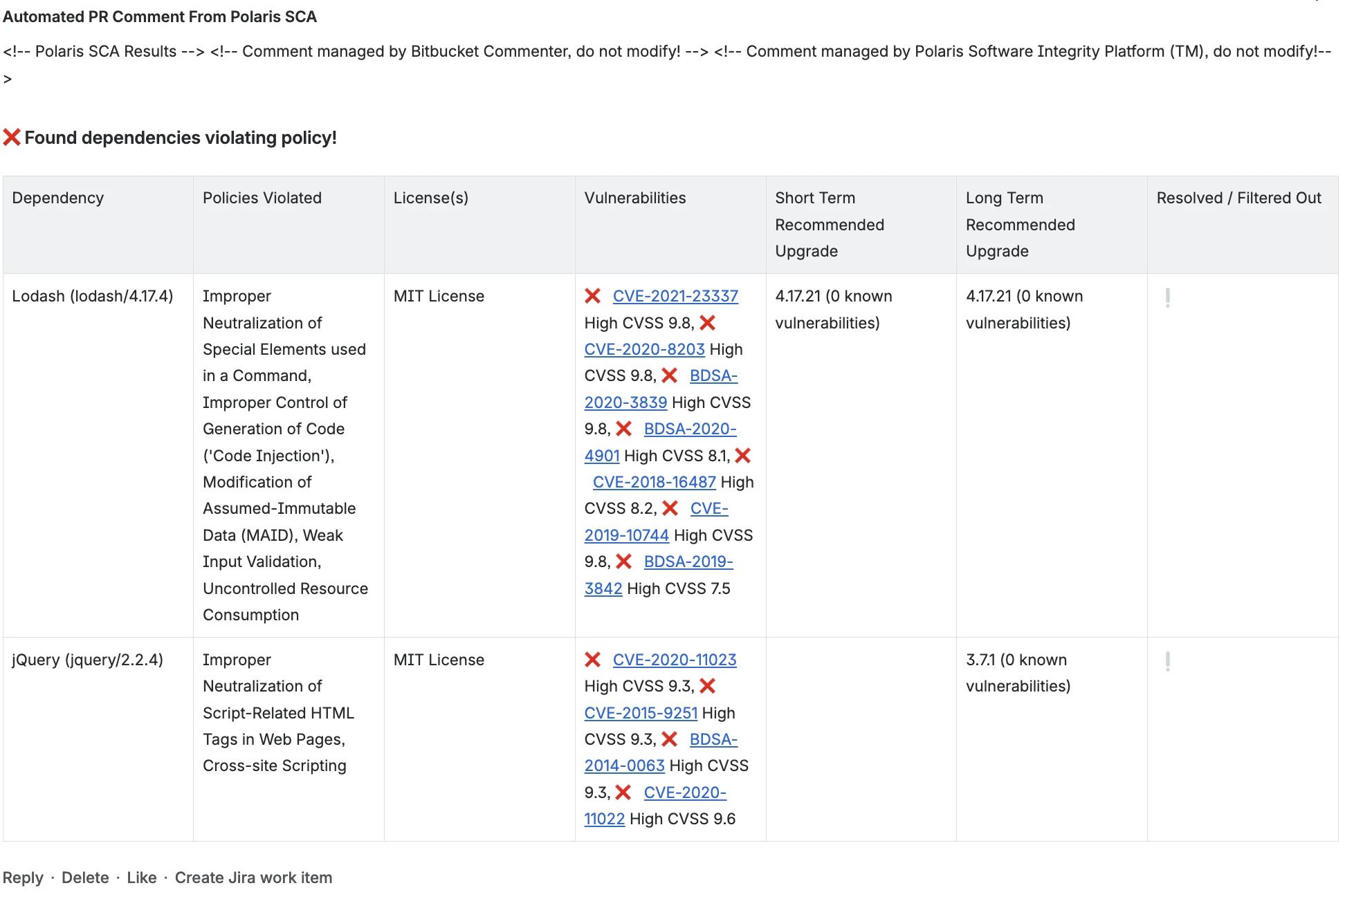The width and height of the screenshot is (1345, 899).
Task: Delete the automated PR comment
Action: click(85, 877)
